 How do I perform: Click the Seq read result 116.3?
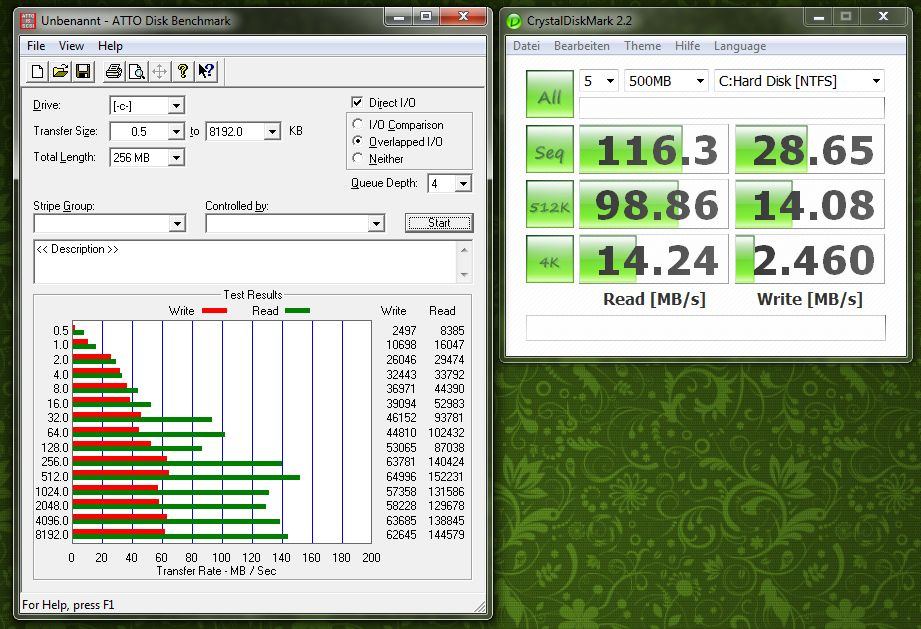click(654, 149)
